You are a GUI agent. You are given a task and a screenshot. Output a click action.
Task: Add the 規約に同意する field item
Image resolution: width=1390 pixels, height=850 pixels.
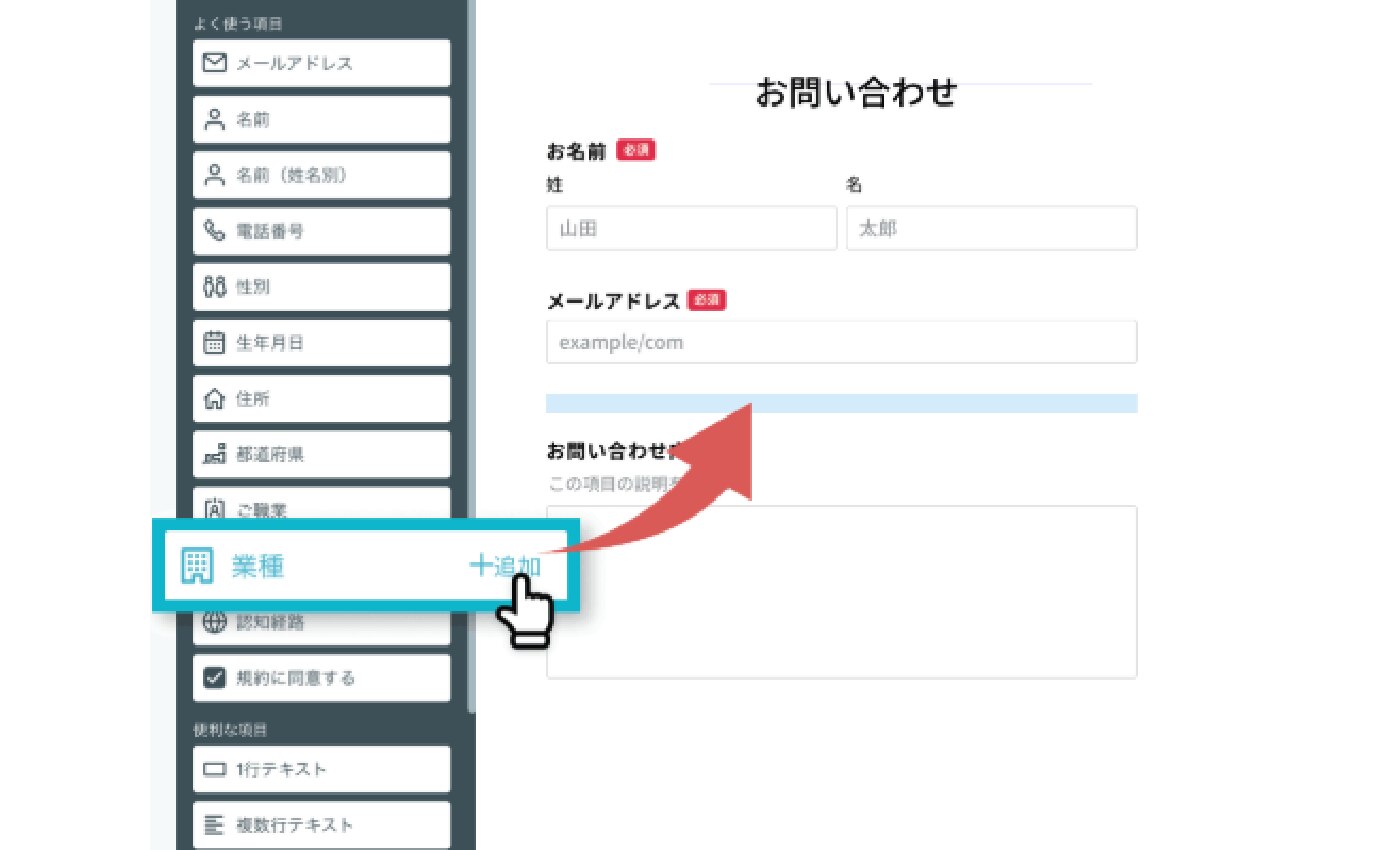tap(321, 678)
